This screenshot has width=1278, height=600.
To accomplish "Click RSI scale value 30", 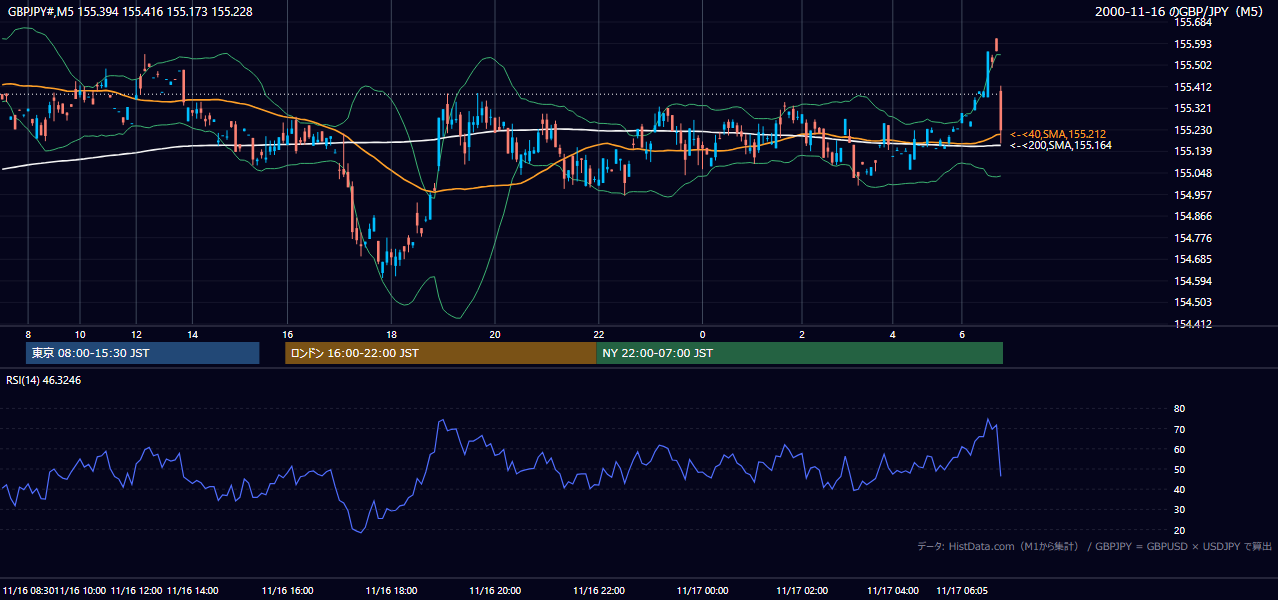I will (x=1179, y=509).
